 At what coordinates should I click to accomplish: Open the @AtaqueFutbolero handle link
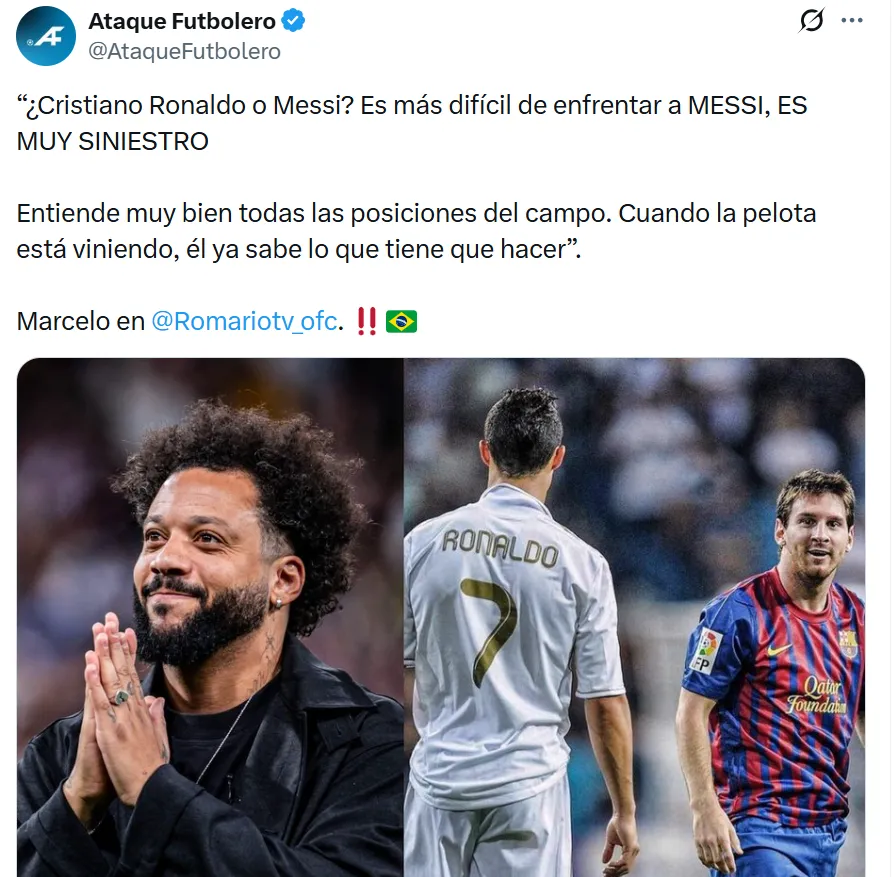pyautogui.click(x=184, y=51)
